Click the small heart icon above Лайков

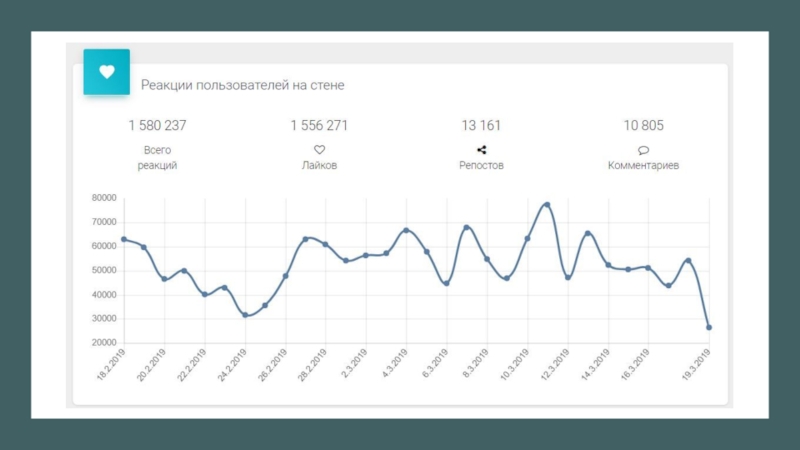319,150
